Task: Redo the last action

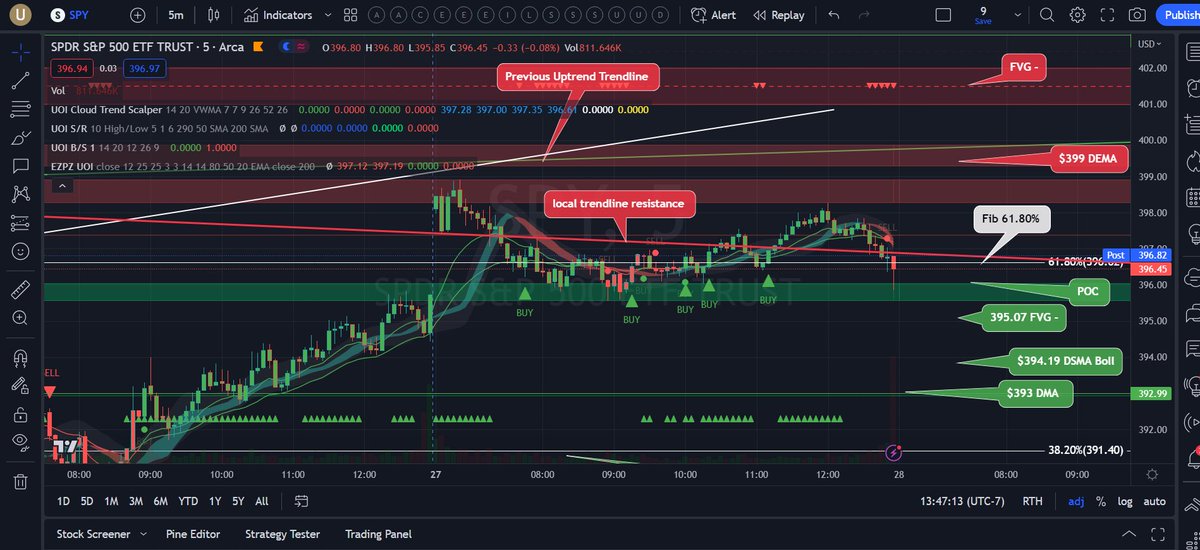Action: click(864, 15)
